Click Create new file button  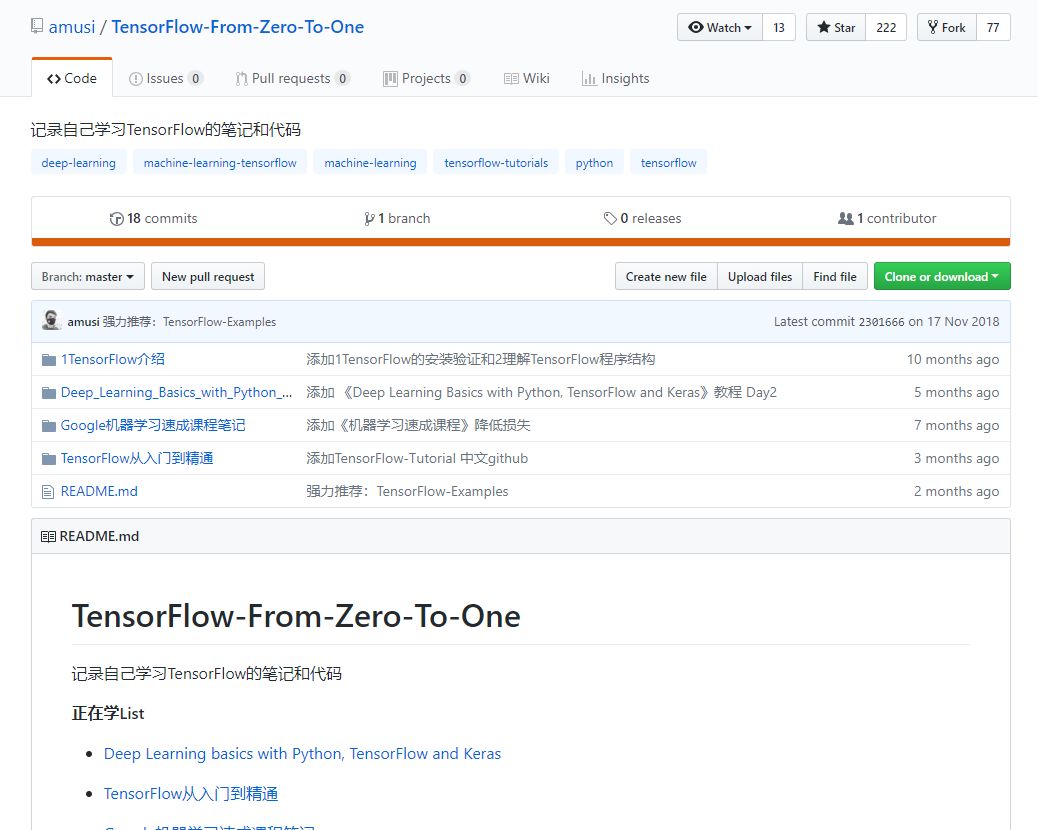(666, 277)
